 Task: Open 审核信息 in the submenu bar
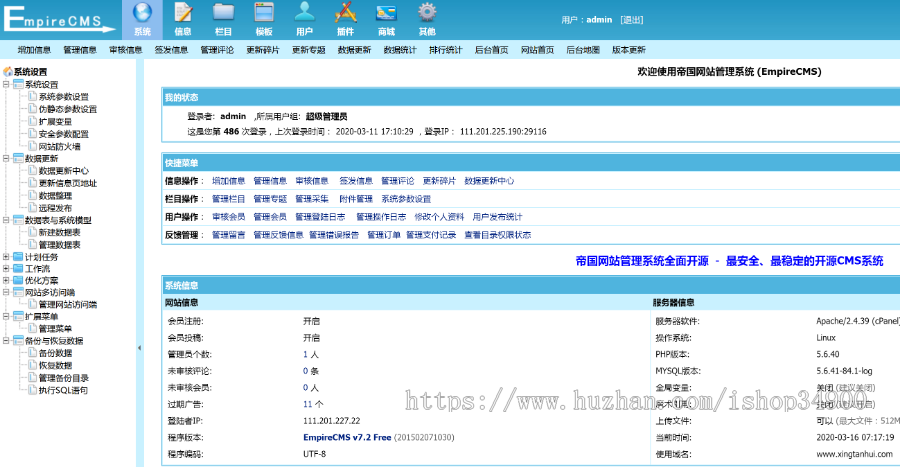126,50
